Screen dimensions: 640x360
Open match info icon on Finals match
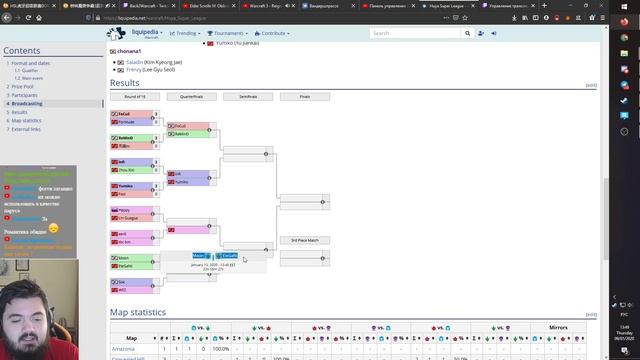pyautogui.click(x=322, y=202)
